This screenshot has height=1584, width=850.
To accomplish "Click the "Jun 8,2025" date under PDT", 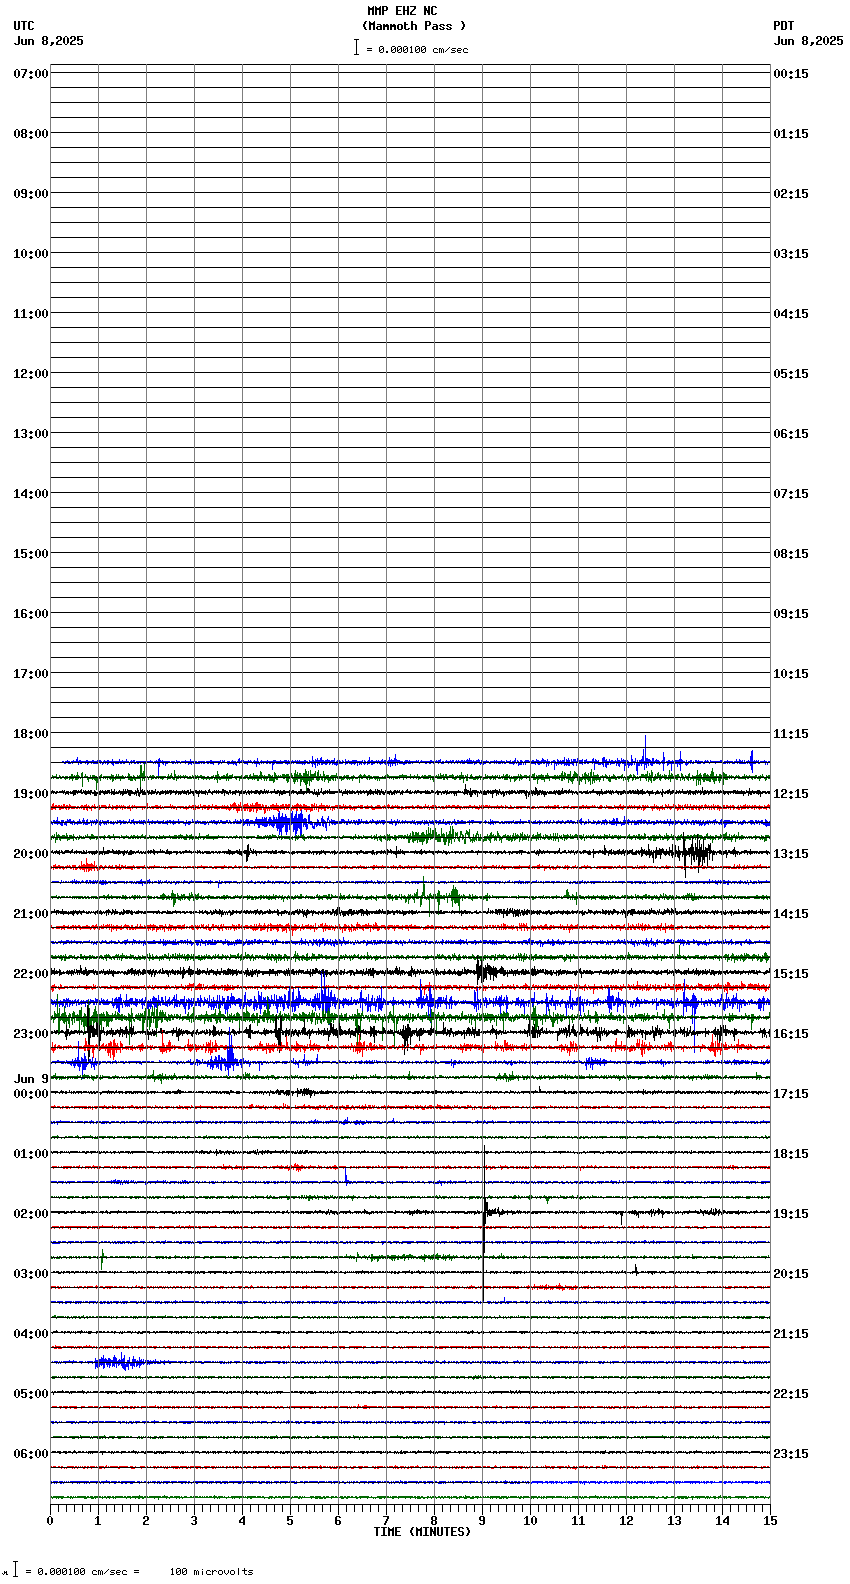I will (x=808, y=41).
